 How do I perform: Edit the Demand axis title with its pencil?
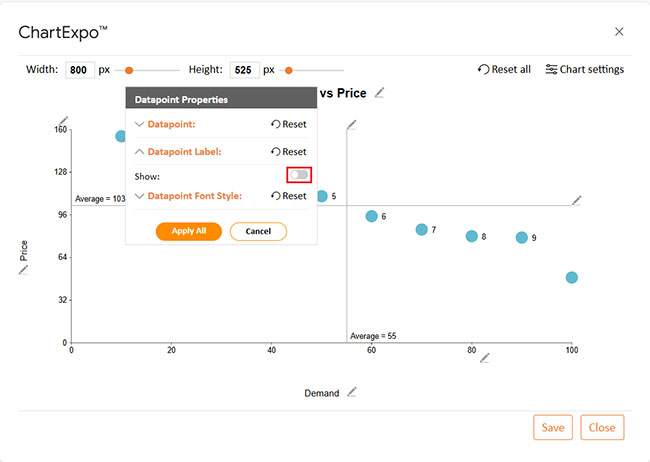352,392
